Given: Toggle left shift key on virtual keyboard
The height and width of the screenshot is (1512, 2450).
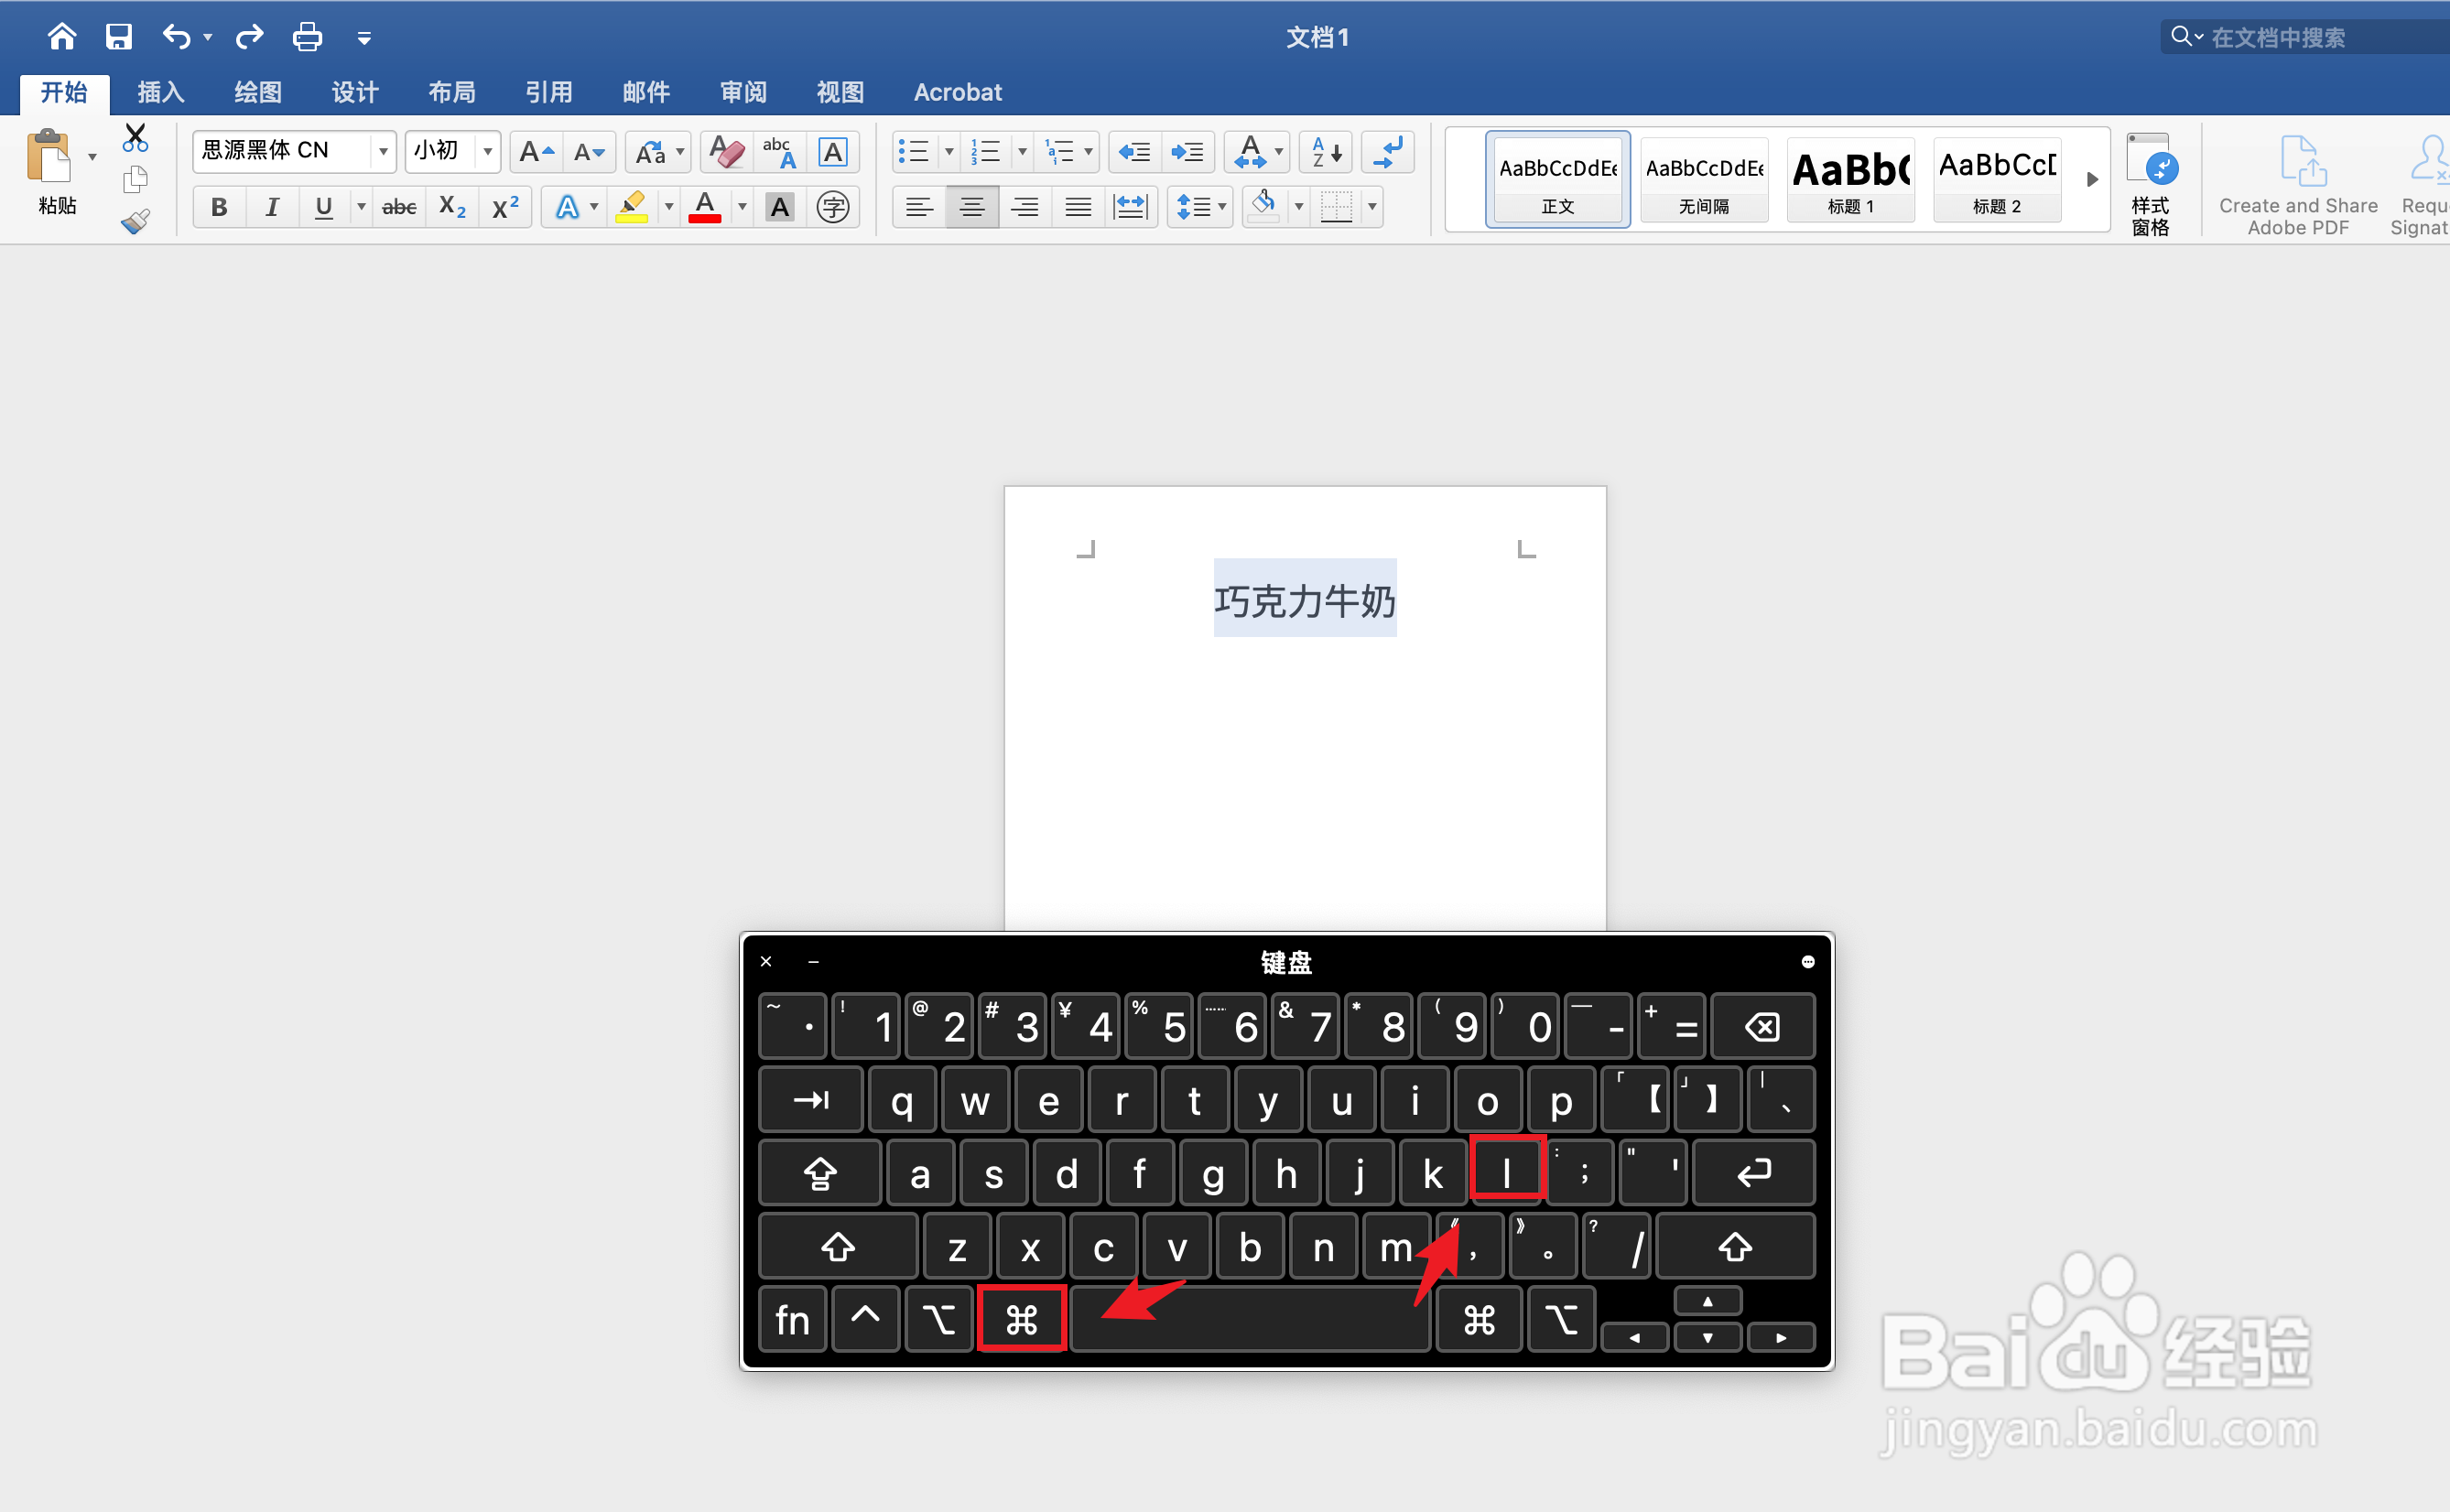Looking at the screenshot, I should [838, 1246].
